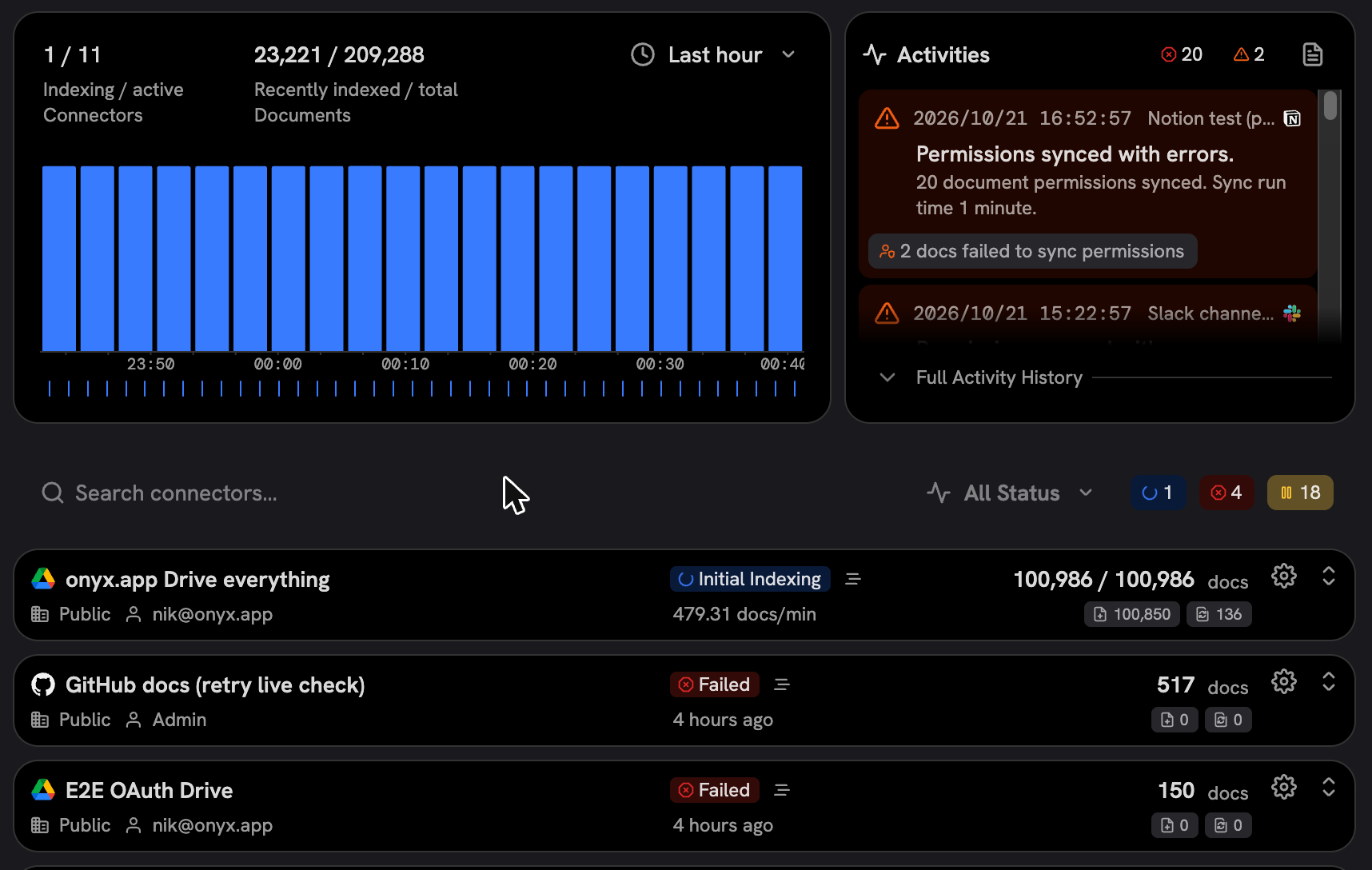Click the Google Drive icon of E2E OAuth Drive
The height and width of the screenshot is (870, 1372).
pyautogui.click(x=43, y=790)
